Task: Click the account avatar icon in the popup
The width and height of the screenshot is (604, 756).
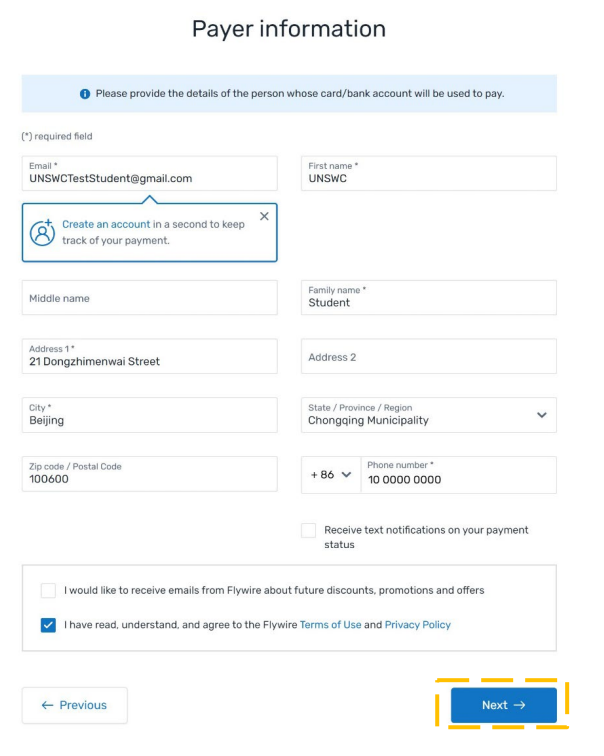Action: (42, 232)
